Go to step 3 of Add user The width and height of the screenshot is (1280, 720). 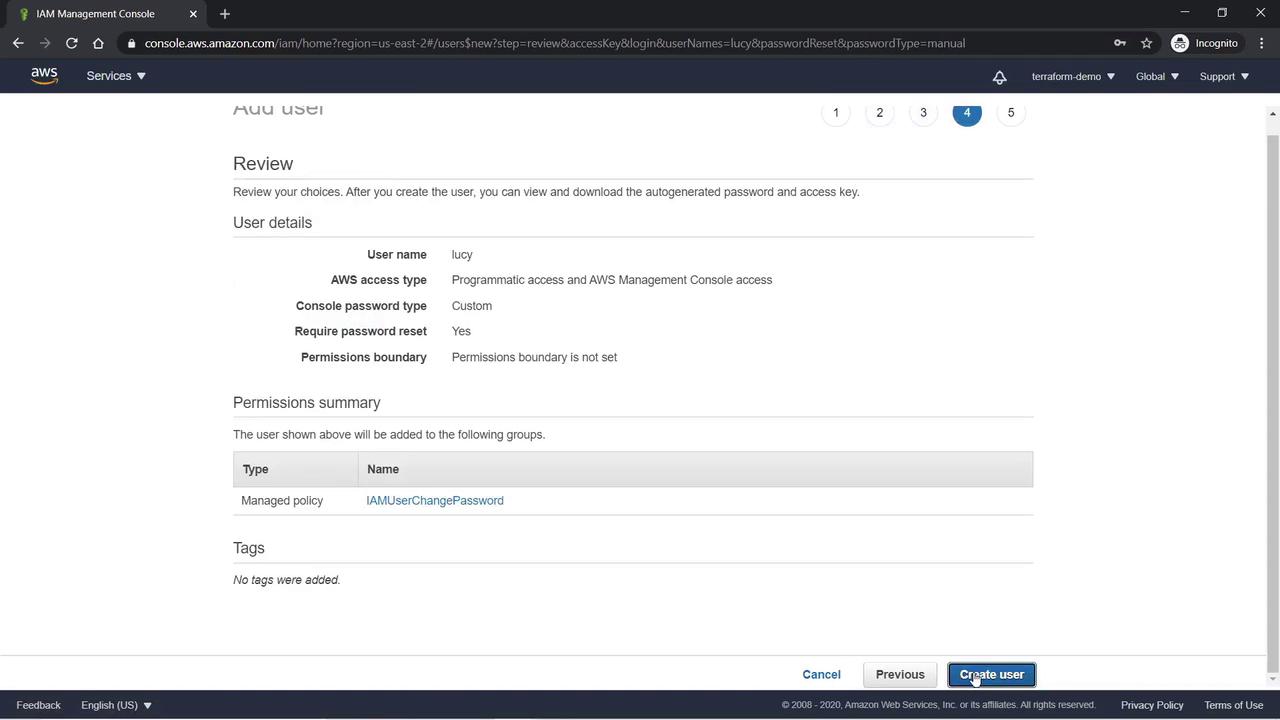click(x=923, y=112)
